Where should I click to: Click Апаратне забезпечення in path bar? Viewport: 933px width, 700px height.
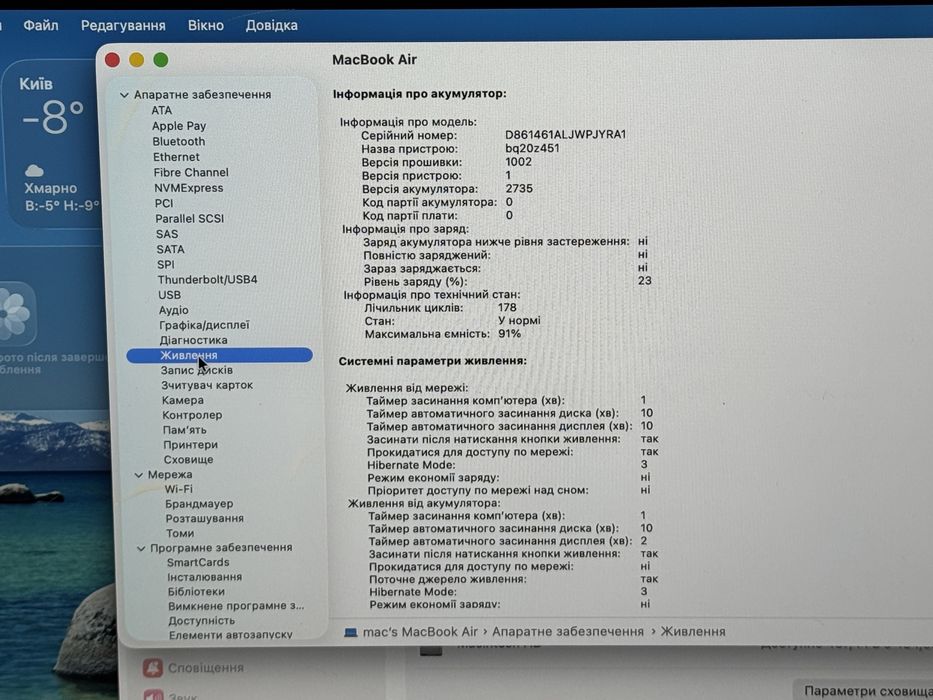[x=568, y=632]
